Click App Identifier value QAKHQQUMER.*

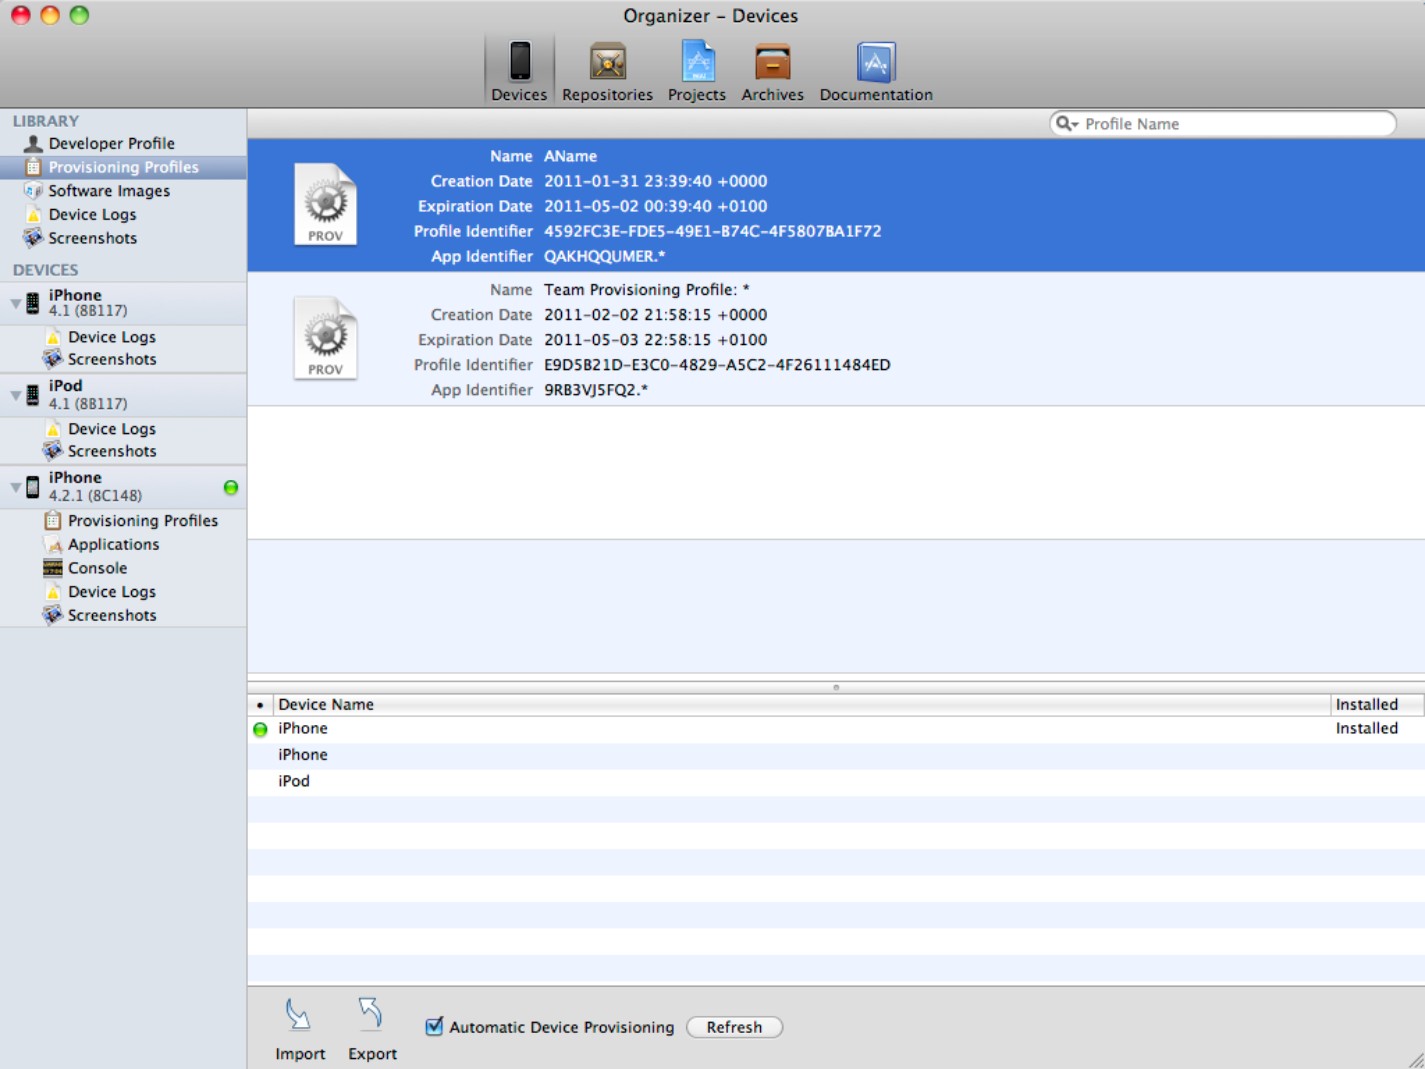604,256
